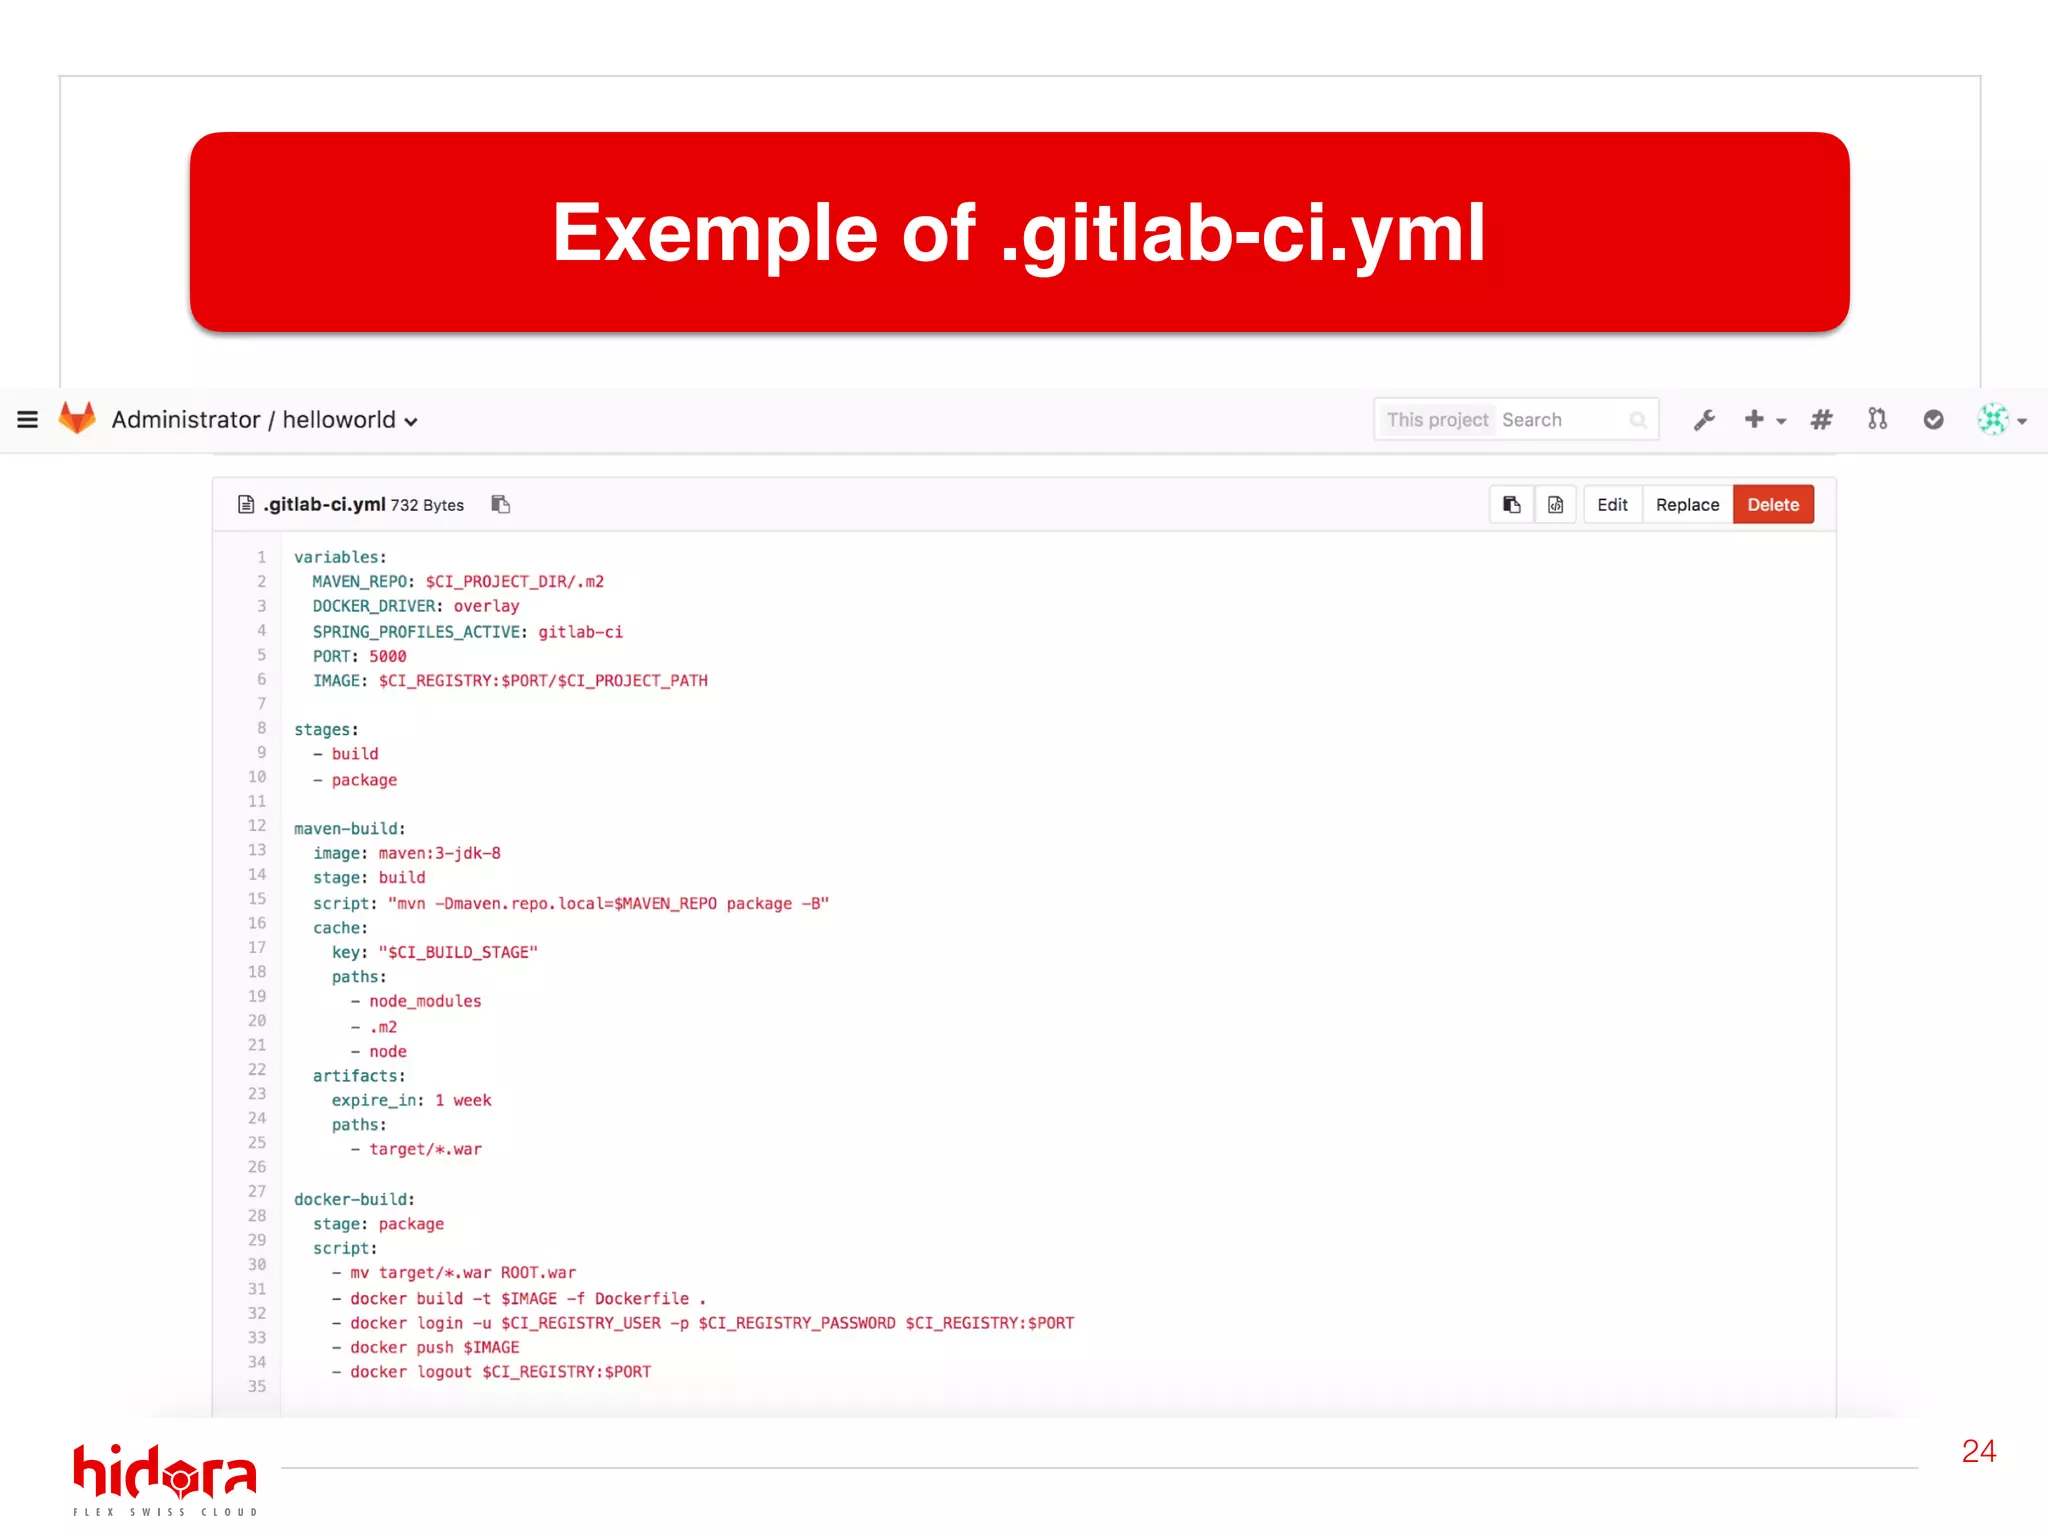Expand the caret beside the plus icon
This screenshot has width=2048, height=1536.
(x=1781, y=422)
